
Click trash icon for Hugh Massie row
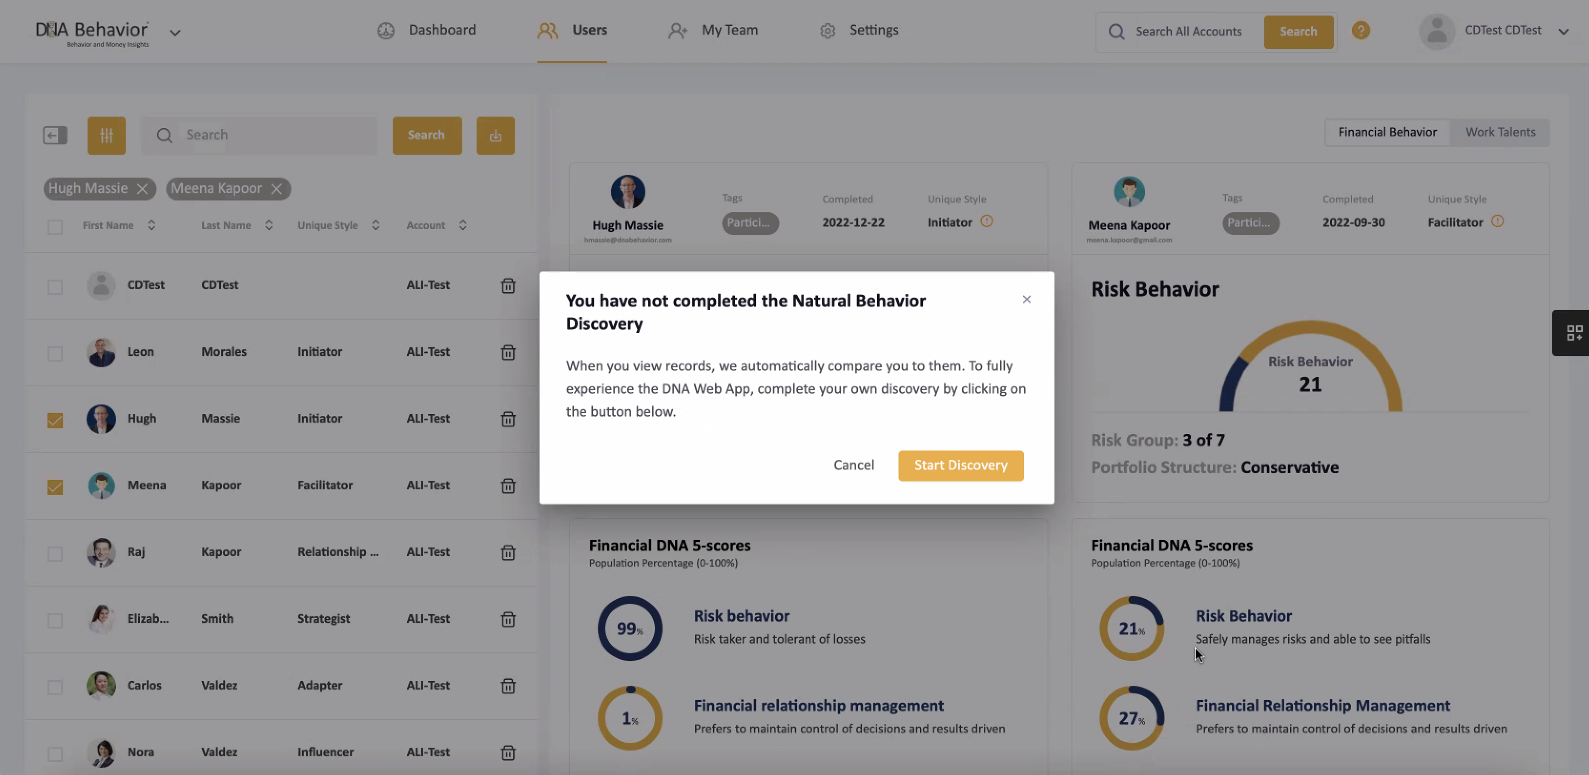click(x=508, y=419)
